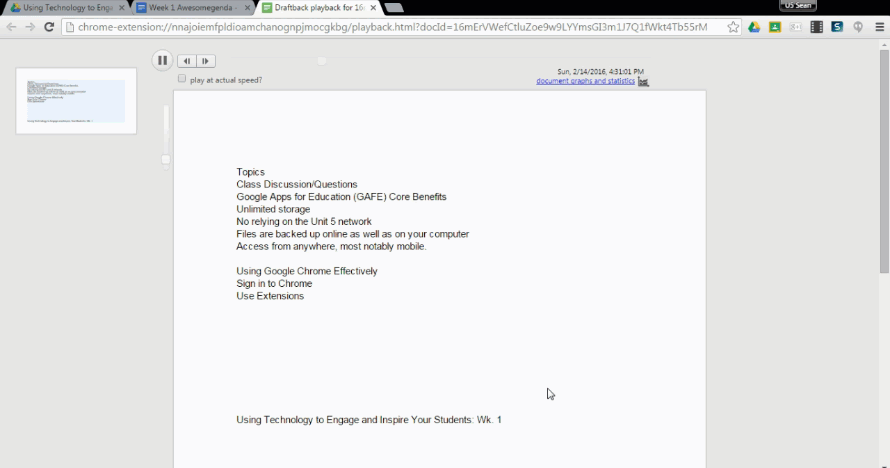Screen dimensions: 890x468
Task: Click the 'Topics' text line
Action: click(x=250, y=172)
